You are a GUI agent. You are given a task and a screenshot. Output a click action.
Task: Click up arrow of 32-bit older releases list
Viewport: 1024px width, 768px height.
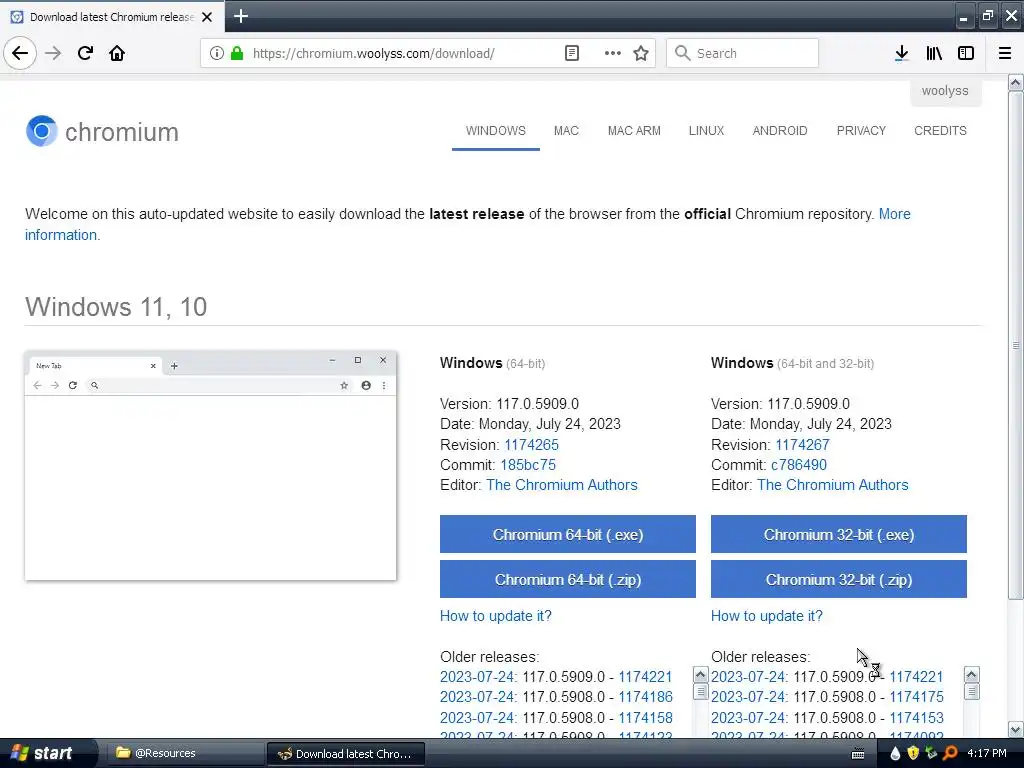(972, 675)
